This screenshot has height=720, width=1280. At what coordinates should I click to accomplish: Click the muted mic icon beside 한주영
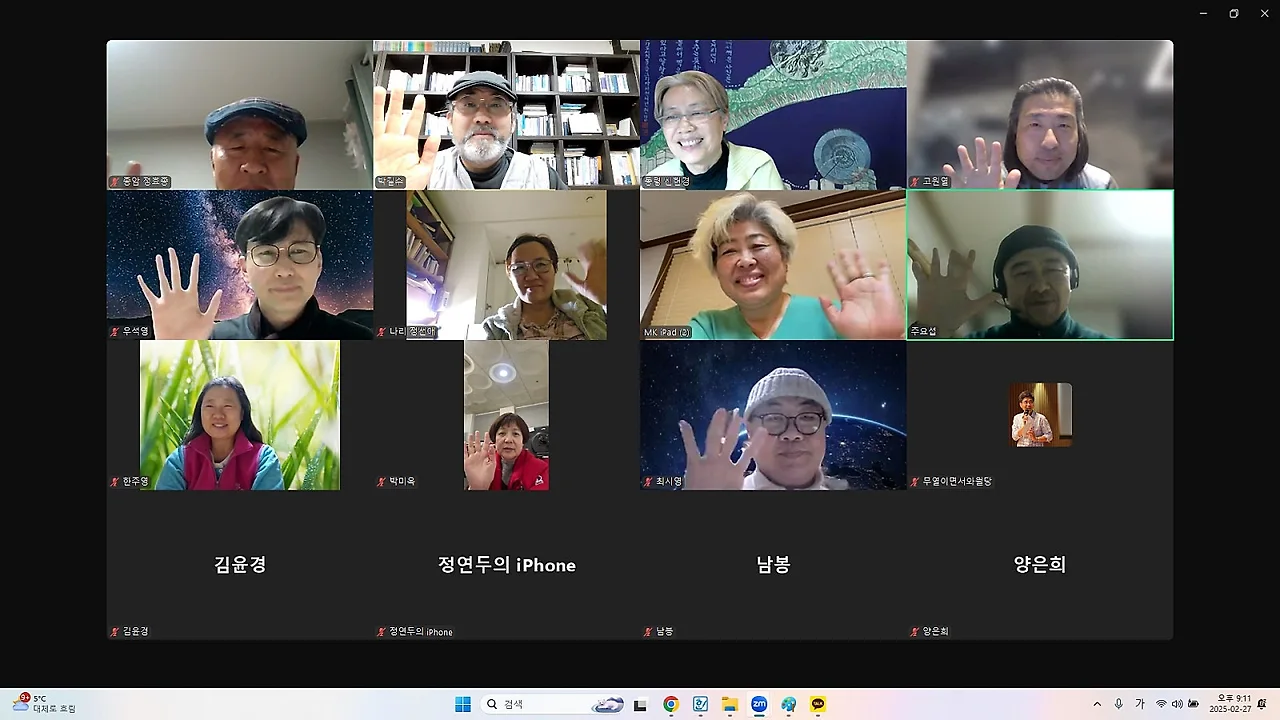(x=115, y=481)
